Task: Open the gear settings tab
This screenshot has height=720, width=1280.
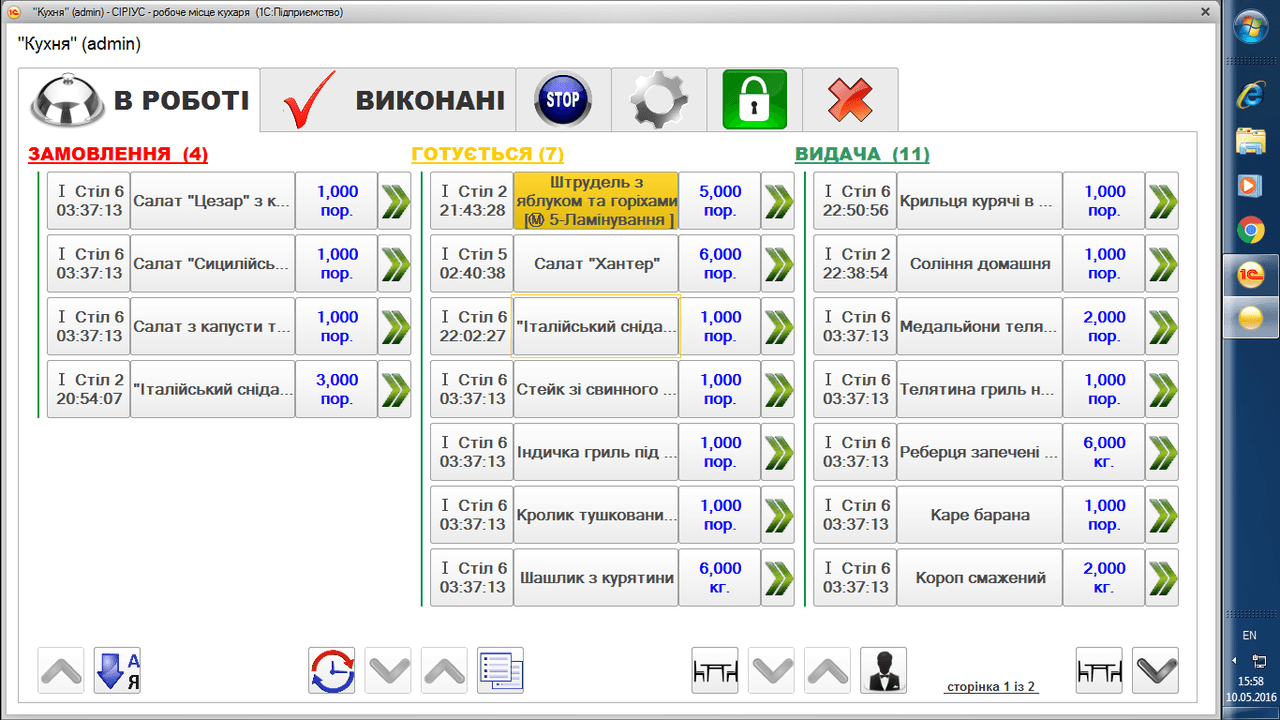Action: click(x=659, y=100)
